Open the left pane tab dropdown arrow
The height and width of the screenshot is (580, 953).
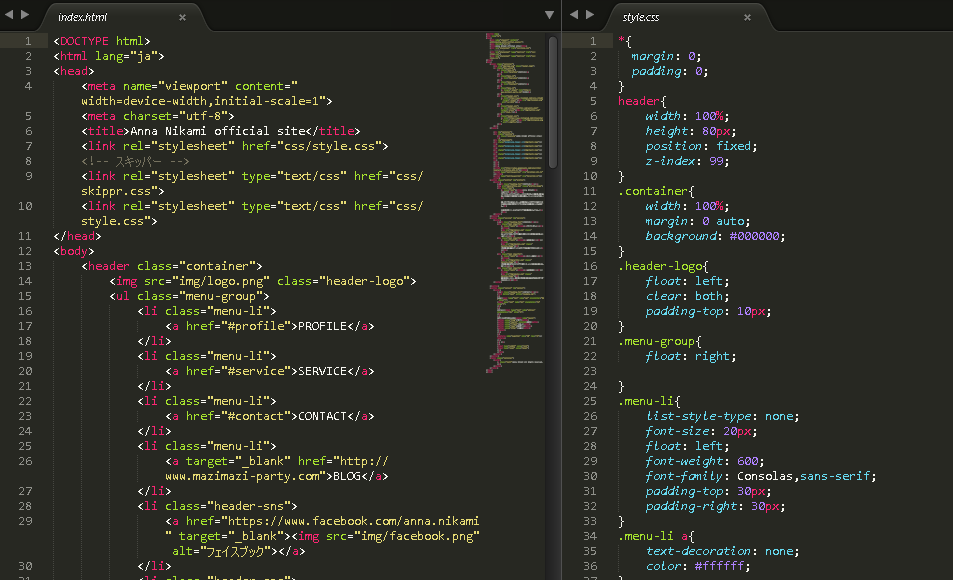point(549,15)
